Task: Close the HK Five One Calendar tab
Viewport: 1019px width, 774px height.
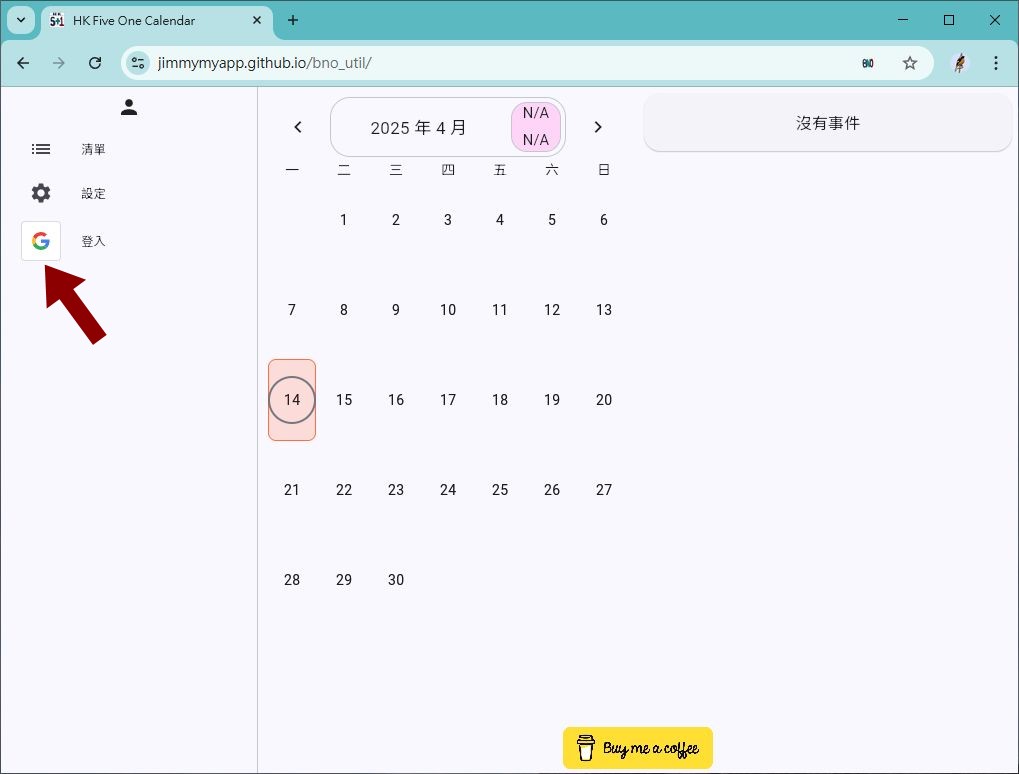Action: 257,20
